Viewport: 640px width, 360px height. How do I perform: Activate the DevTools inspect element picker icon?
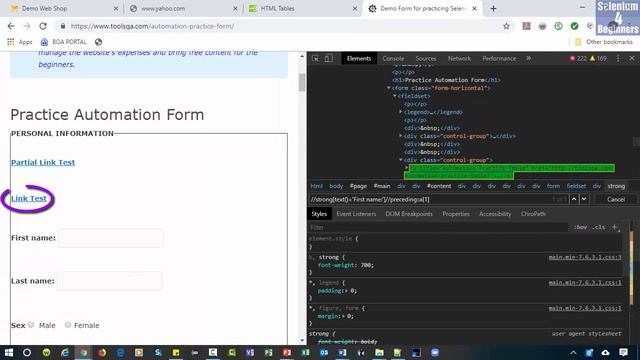(x=316, y=58)
